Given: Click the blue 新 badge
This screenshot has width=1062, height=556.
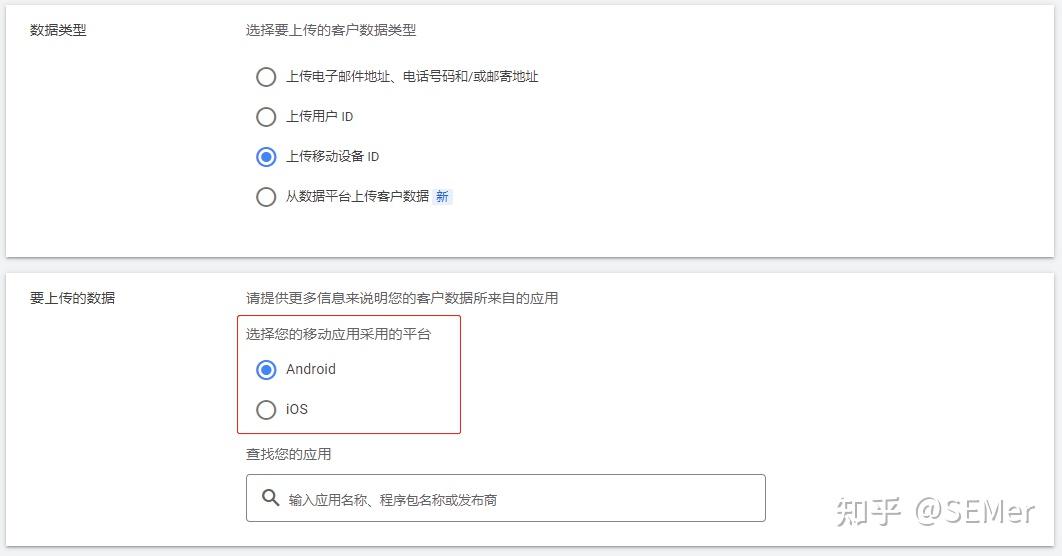Looking at the screenshot, I should point(442,196).
